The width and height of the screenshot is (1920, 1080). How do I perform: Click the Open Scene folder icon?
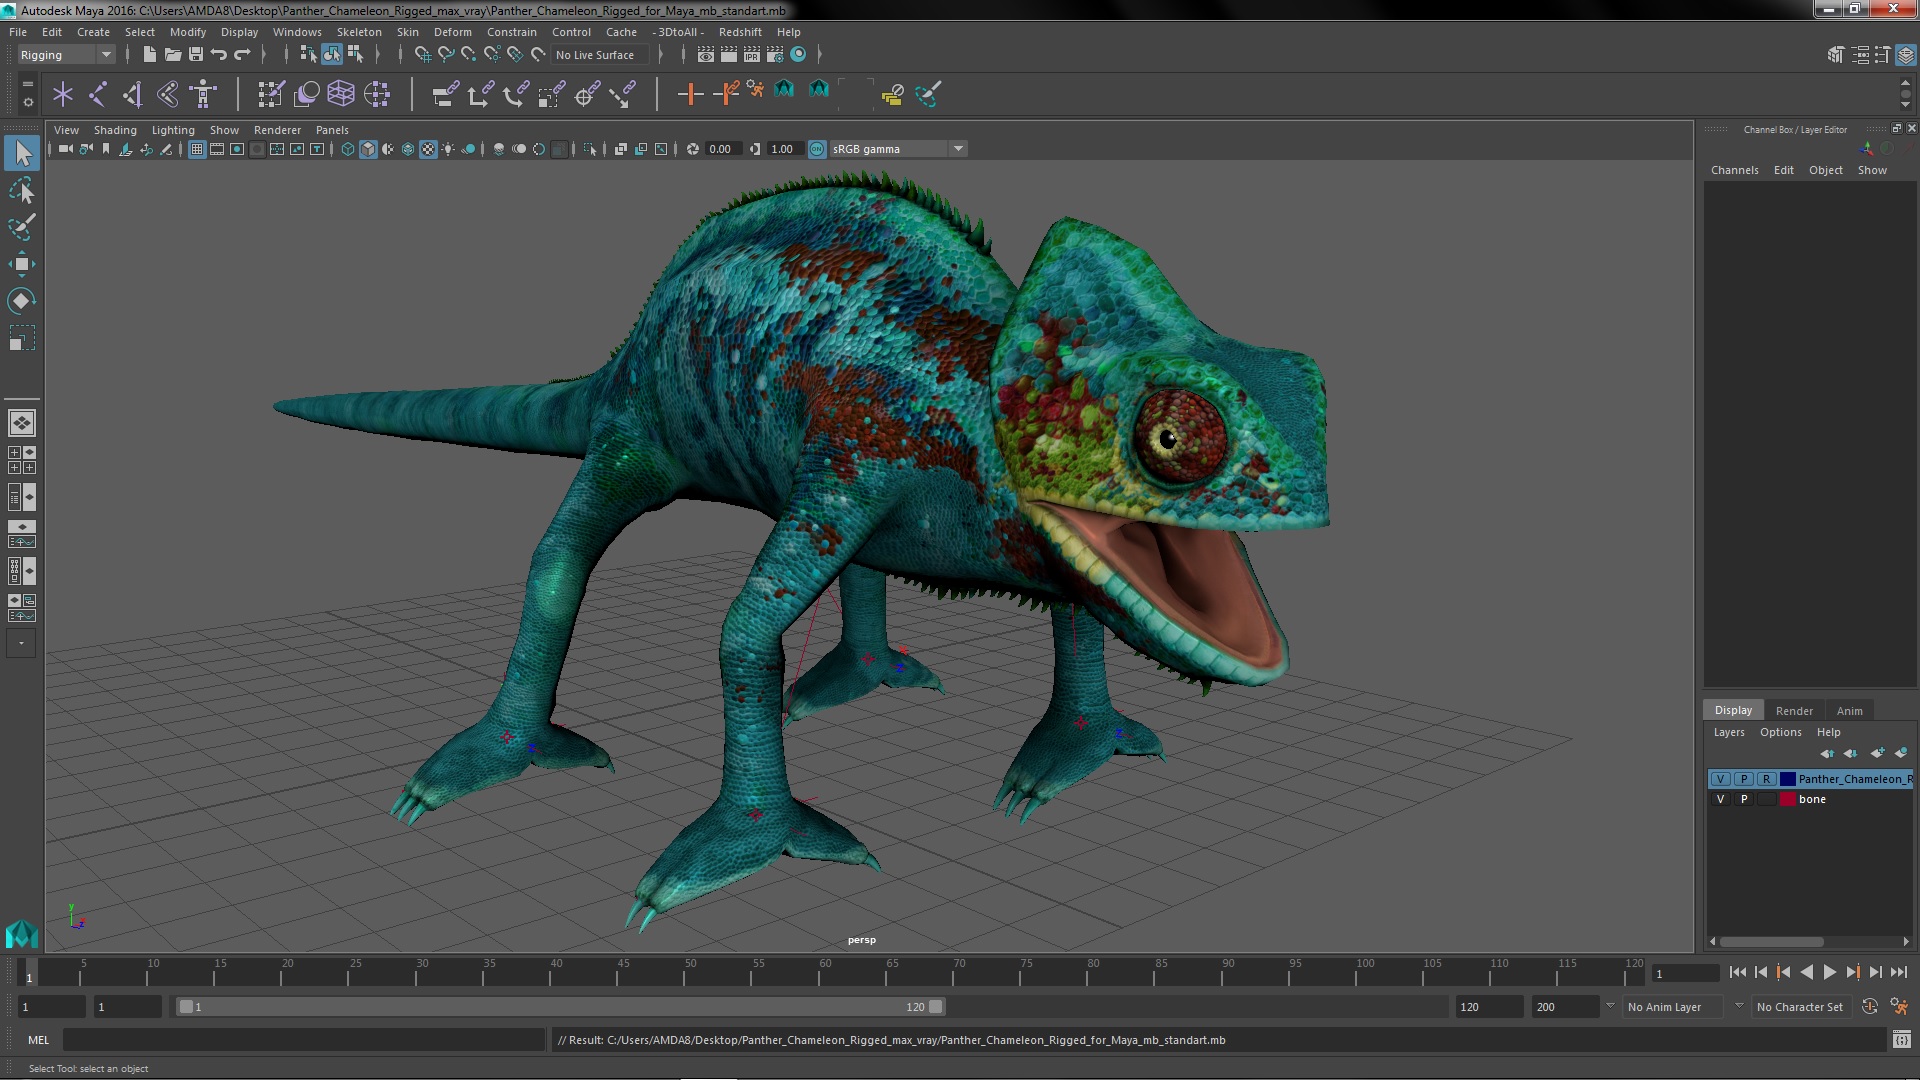point(172,55)
